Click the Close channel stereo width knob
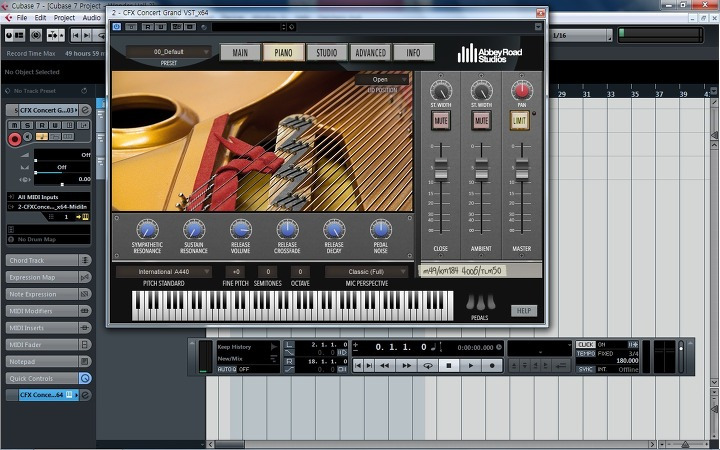720x450 pixels. click(x=441, y=90)
